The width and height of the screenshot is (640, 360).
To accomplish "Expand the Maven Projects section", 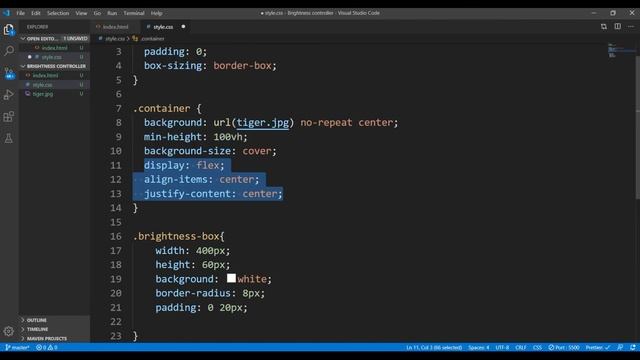I will [54, 338].
